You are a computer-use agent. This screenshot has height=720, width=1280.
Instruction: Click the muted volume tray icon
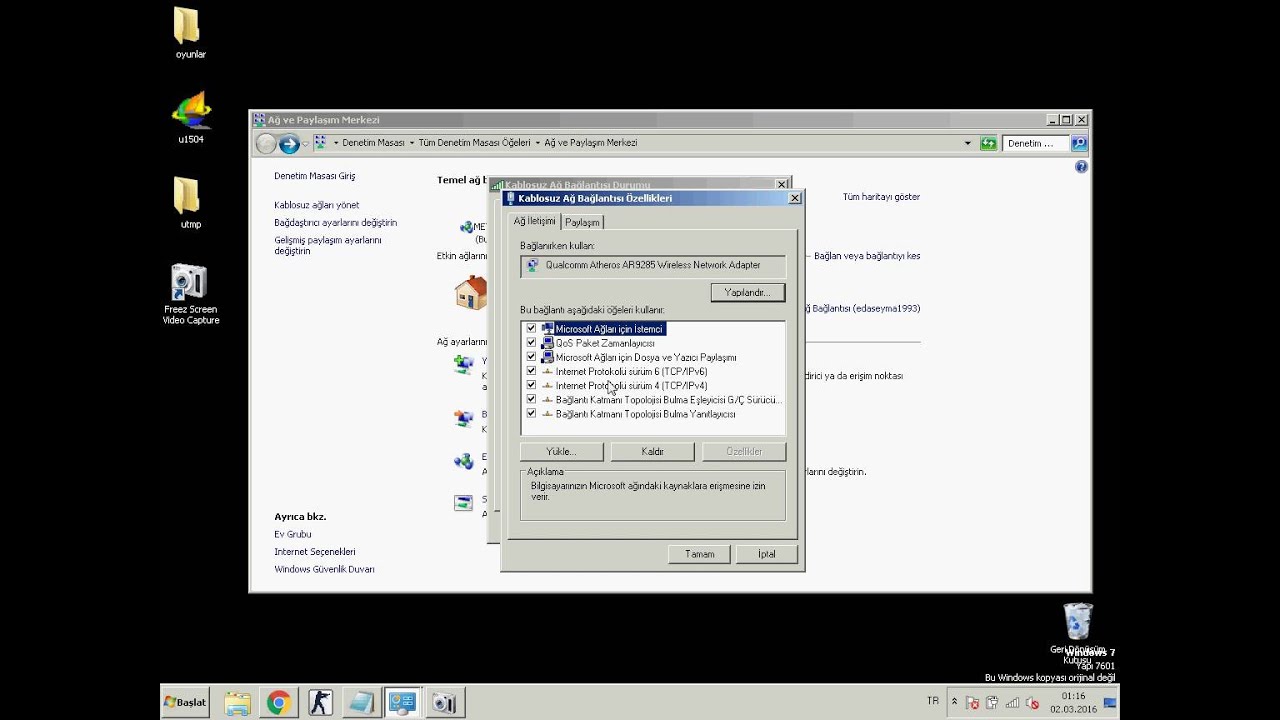[x=1031, y=703]
